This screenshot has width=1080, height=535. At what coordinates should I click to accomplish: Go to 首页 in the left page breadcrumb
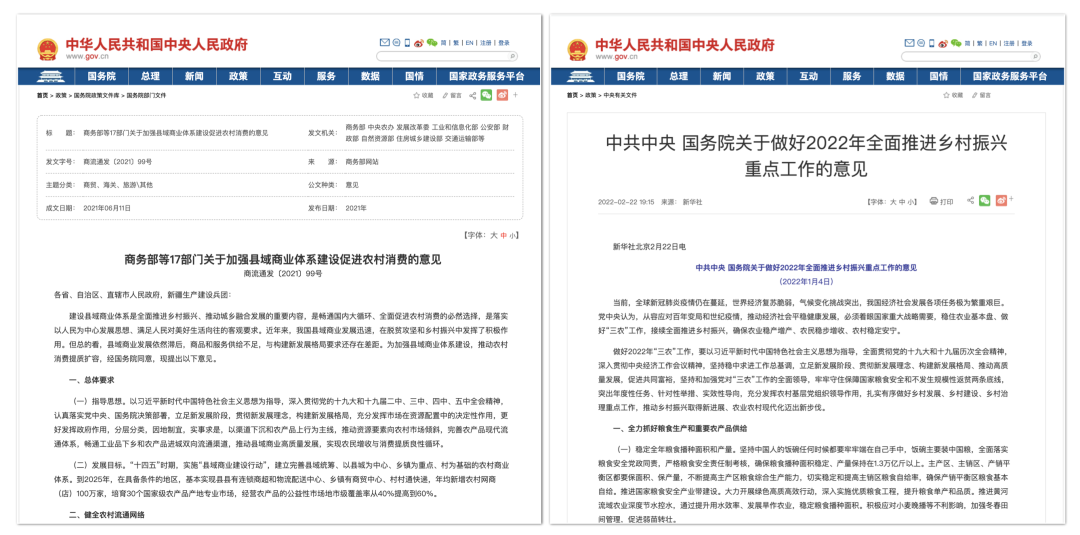pos(42,95)
